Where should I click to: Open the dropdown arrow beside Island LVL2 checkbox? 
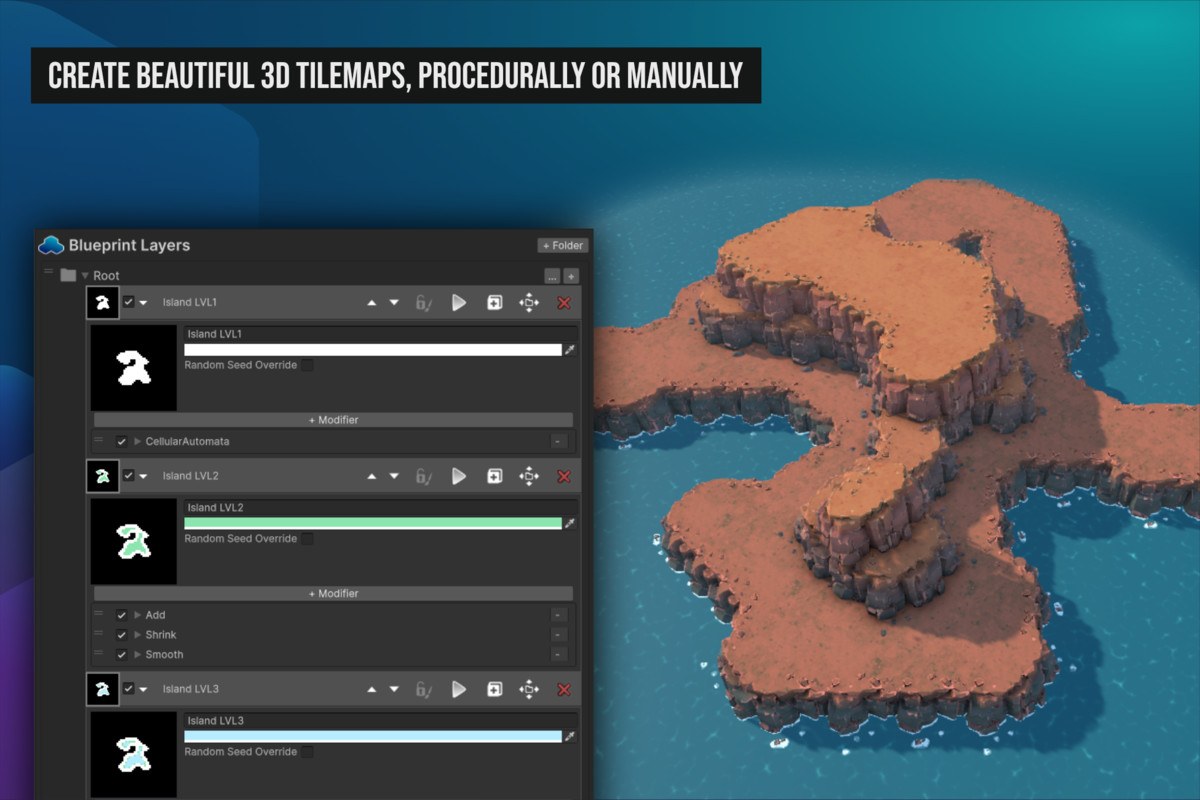point(143,476)
